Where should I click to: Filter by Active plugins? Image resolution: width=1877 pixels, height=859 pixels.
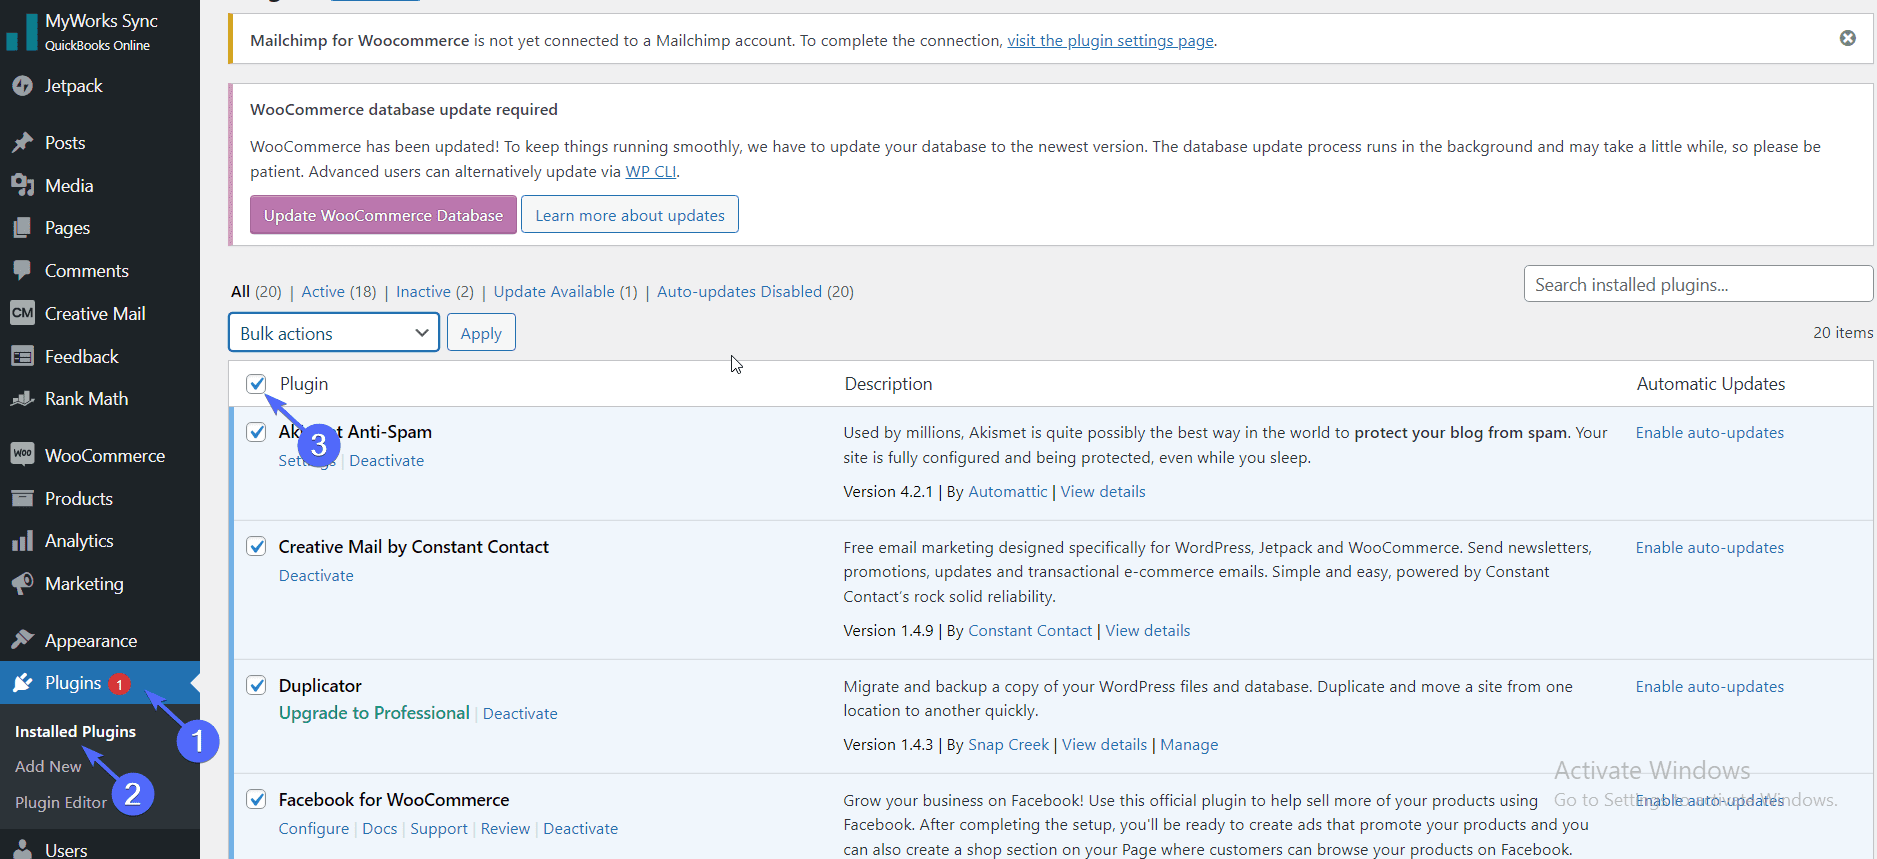point(339,291)
